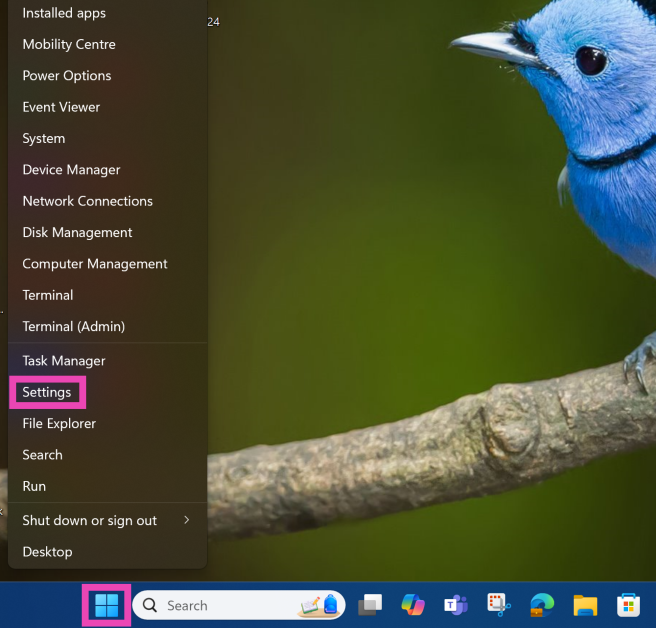Viewport: 656px width, 628px height.
Task: Open Microsoft Store from the taskbar
Action: (628, 605)
